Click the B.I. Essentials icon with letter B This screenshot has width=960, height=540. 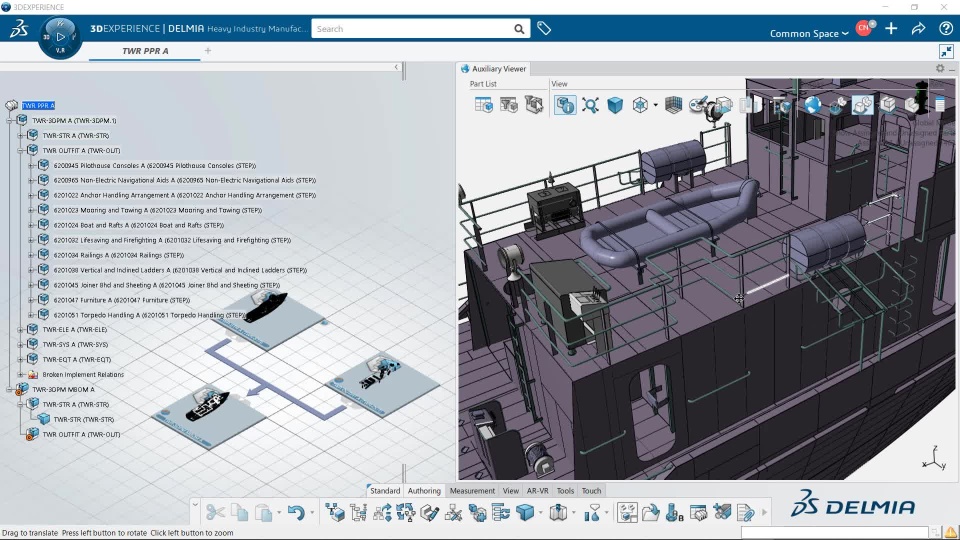point(674,512)
